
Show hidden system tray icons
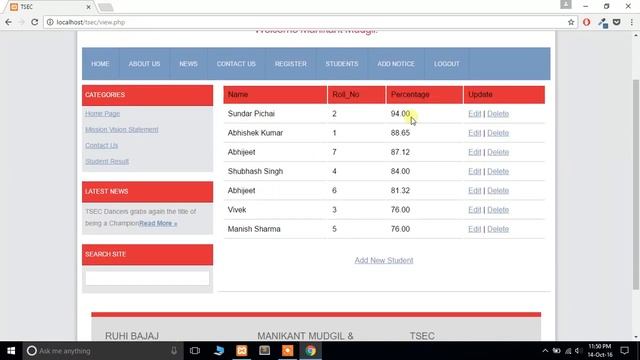click(x=545, y=351)
